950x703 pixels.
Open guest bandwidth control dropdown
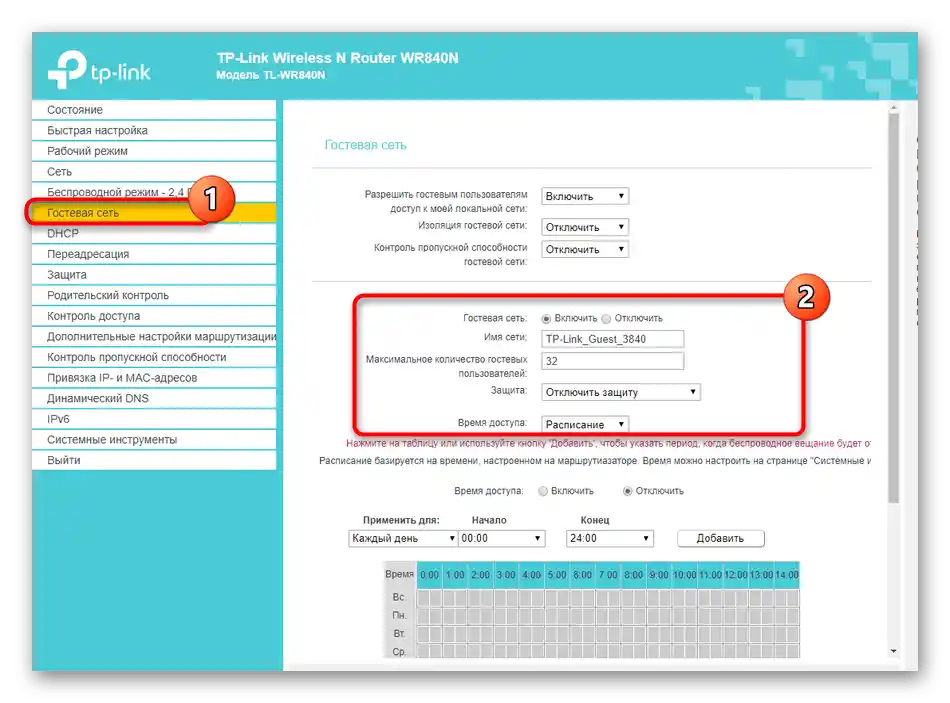point(585,249)
